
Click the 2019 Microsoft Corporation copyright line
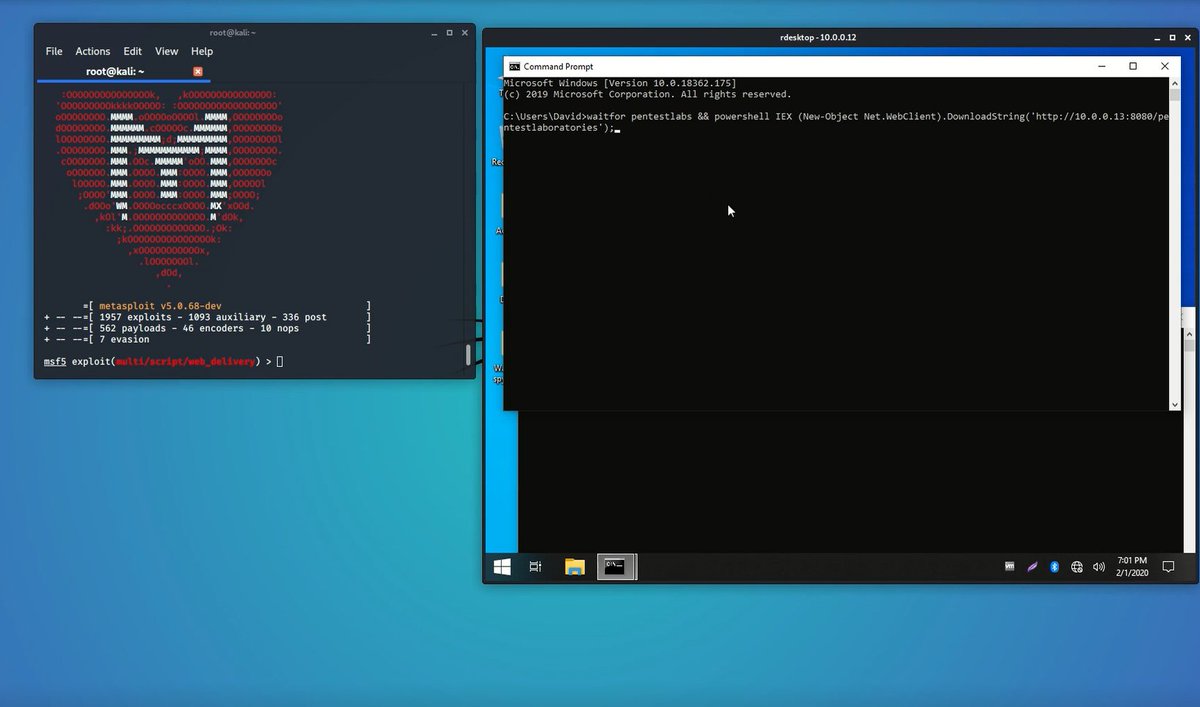pyautogui.click(x=647, y=94)
